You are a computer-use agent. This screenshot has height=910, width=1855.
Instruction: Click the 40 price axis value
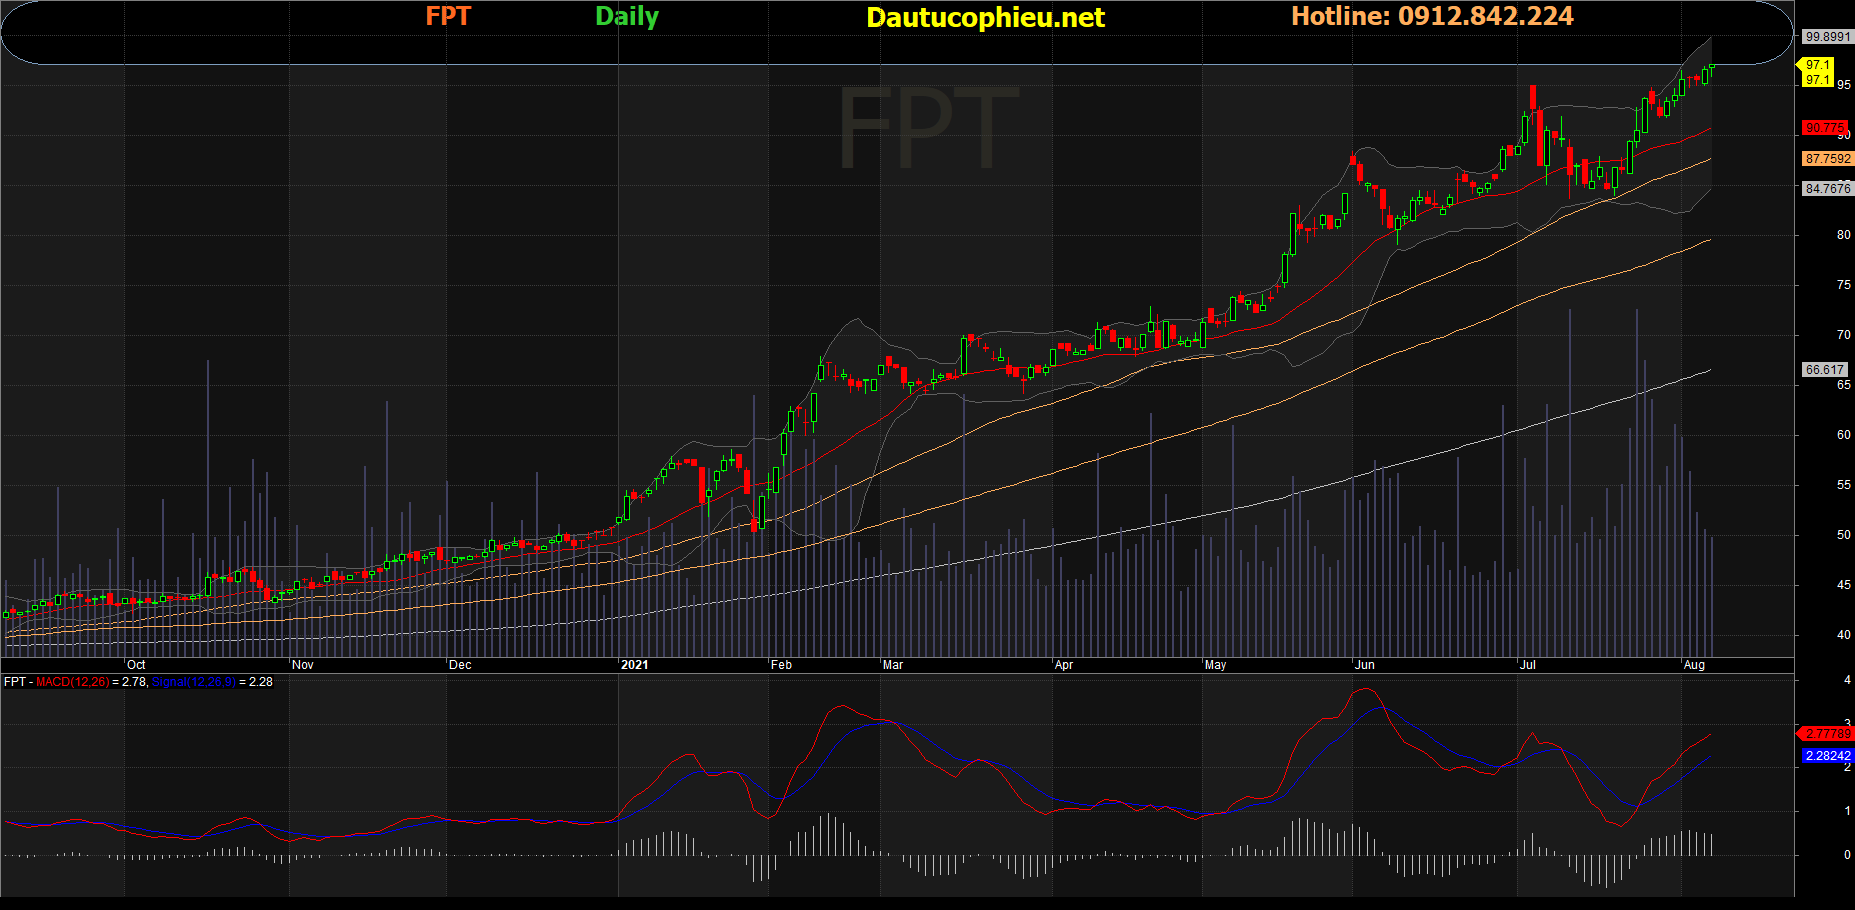click(x=1844, y=635)
